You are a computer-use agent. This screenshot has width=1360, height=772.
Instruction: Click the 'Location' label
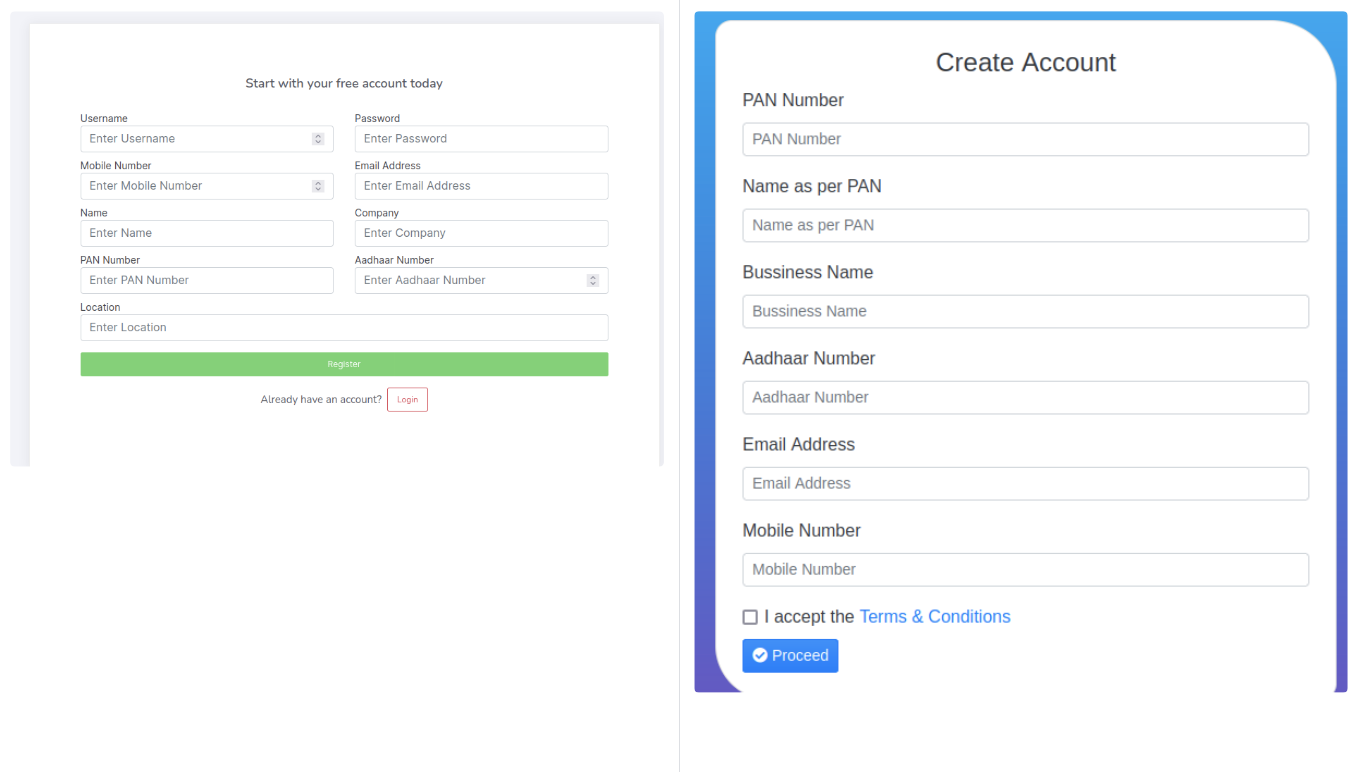100,307
